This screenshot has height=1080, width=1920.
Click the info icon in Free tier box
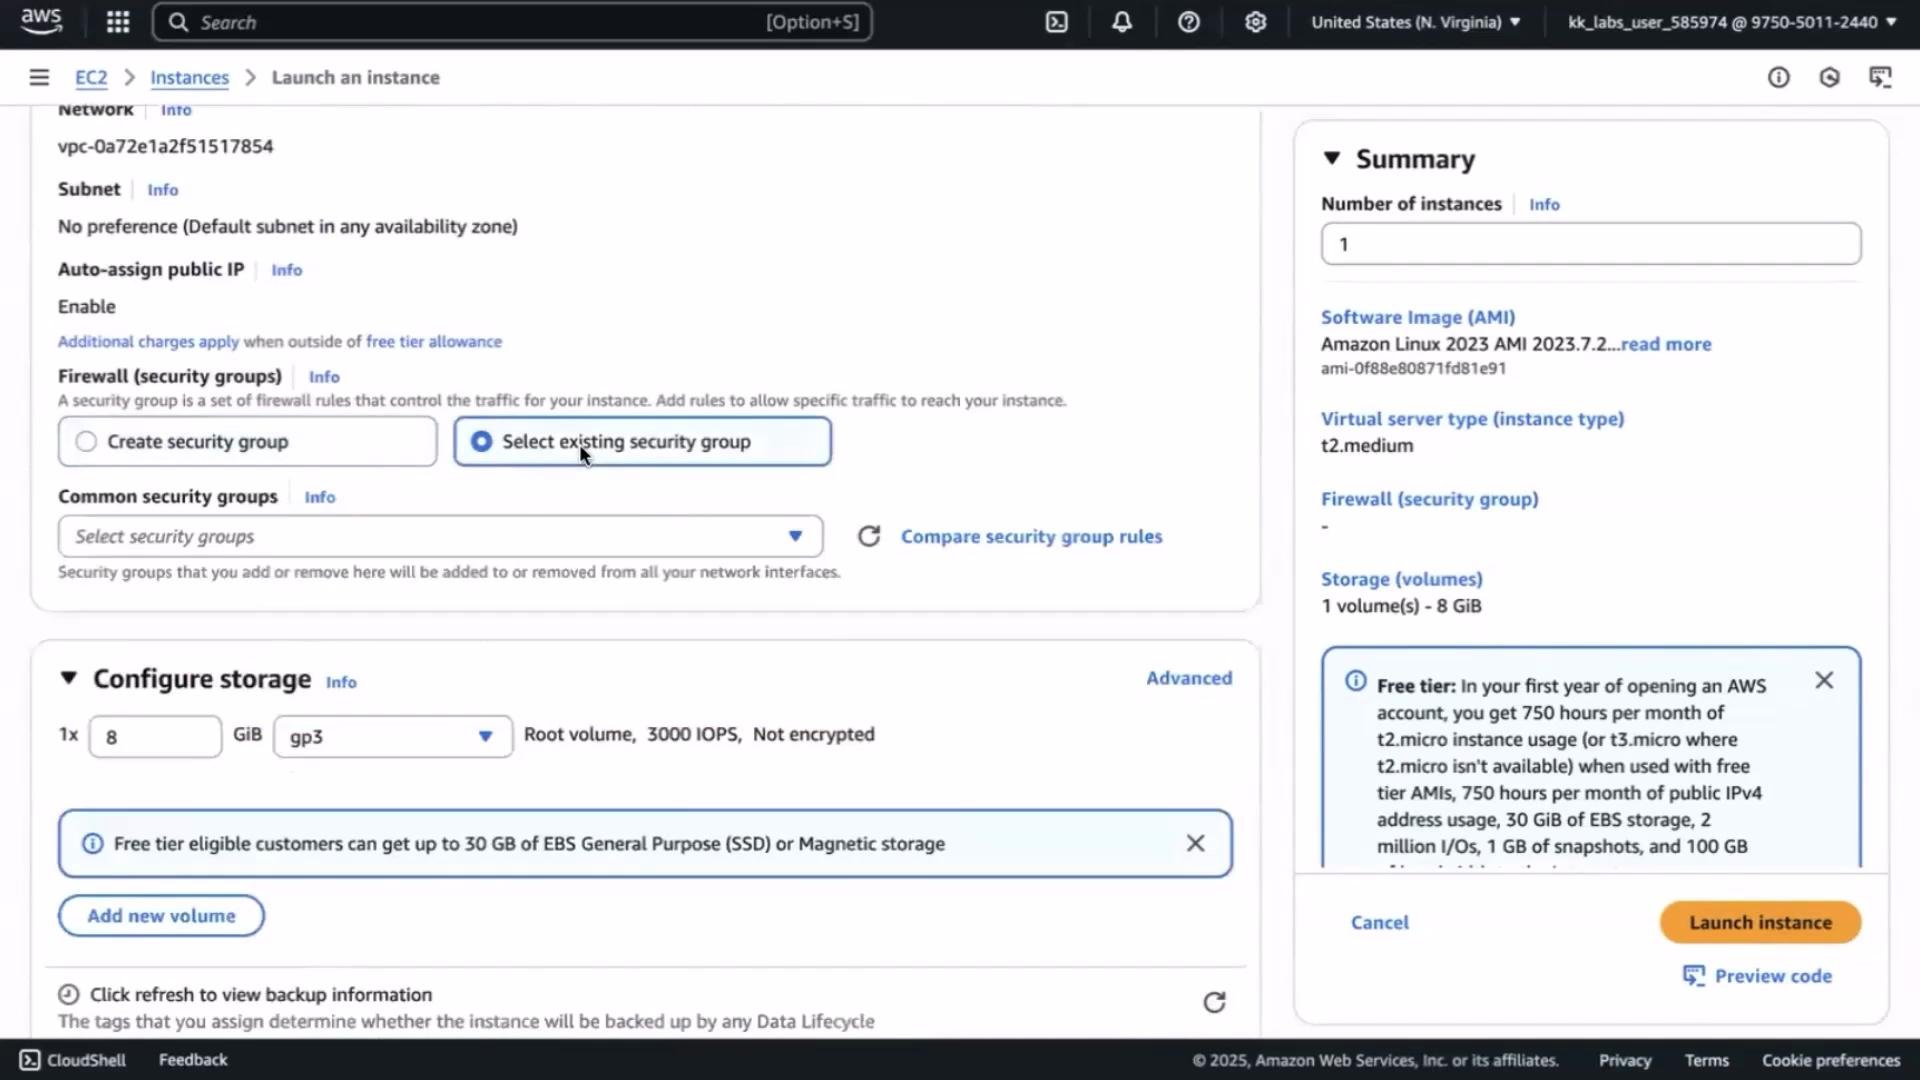pos(1355,681)
